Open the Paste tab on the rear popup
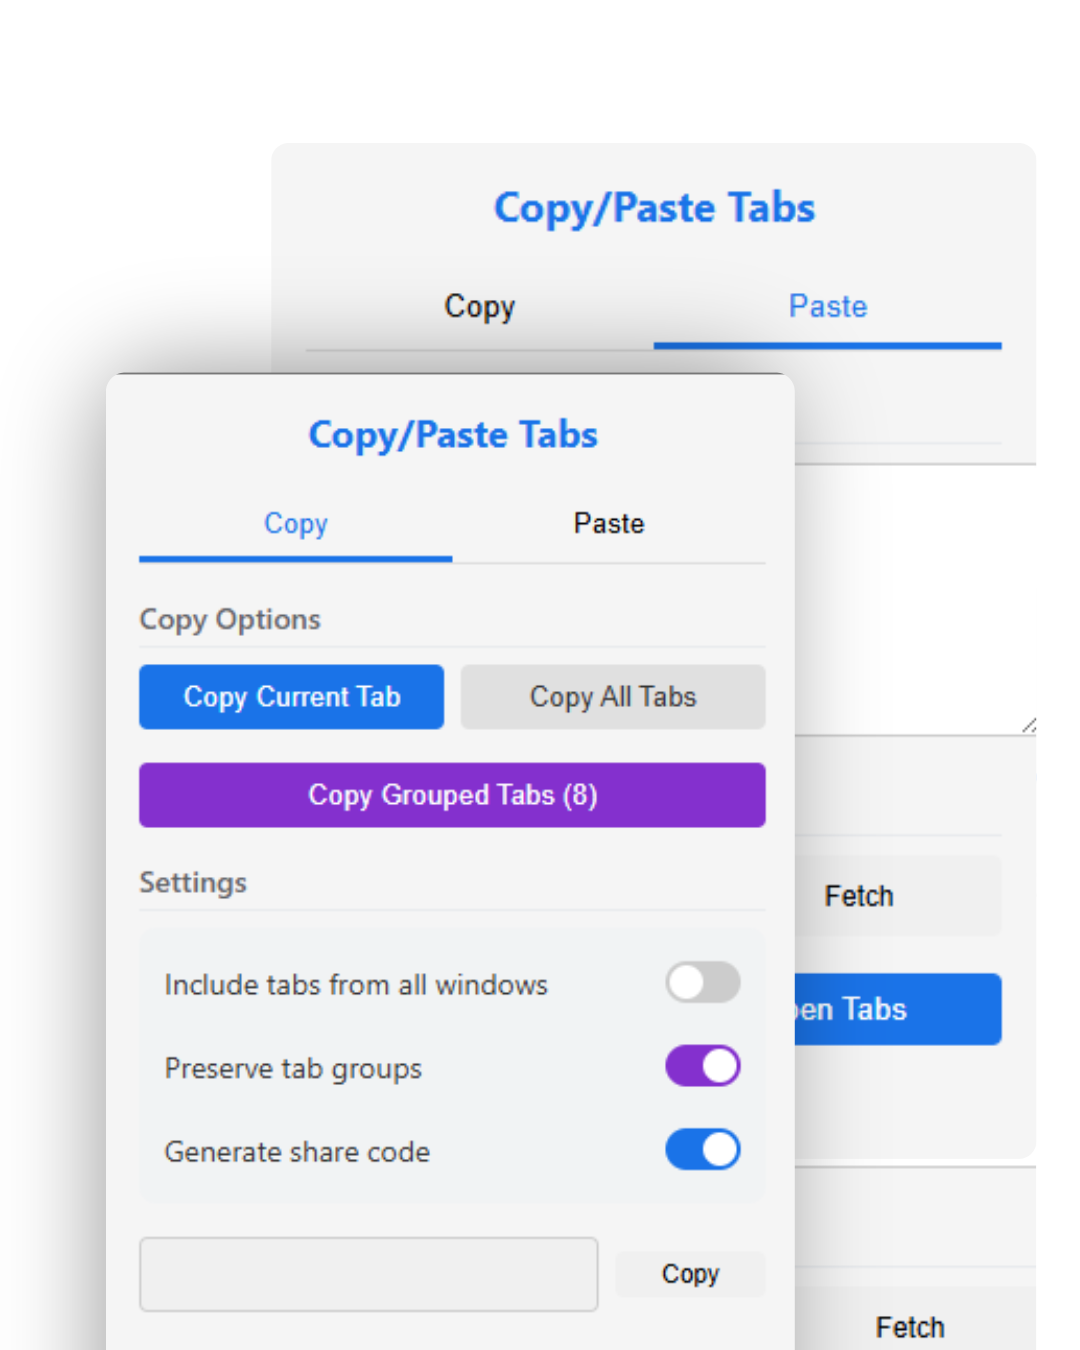 pyautogui.click(x=827, y=307)
